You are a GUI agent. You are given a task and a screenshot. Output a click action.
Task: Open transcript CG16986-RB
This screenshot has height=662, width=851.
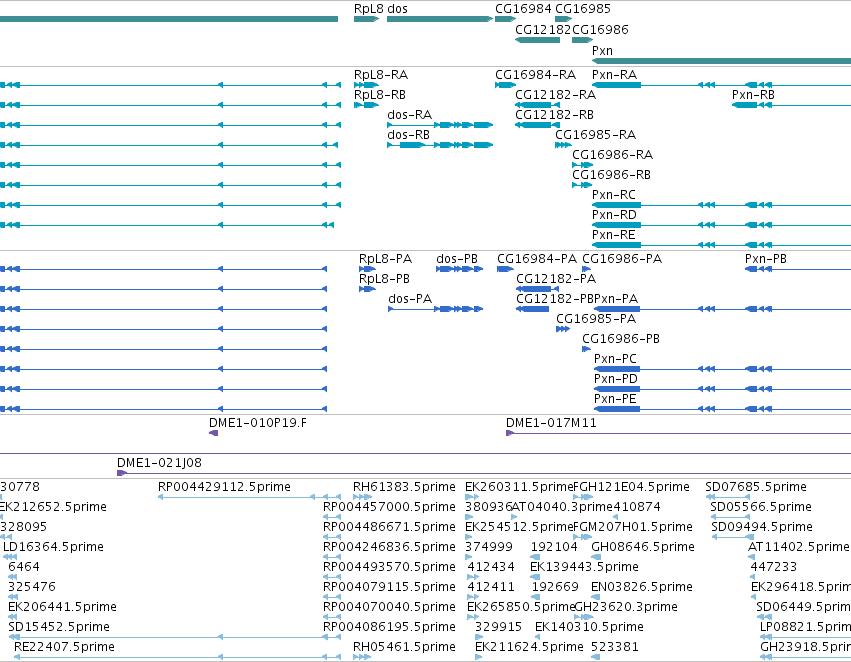pyautogui.click(x=612, y=175)
